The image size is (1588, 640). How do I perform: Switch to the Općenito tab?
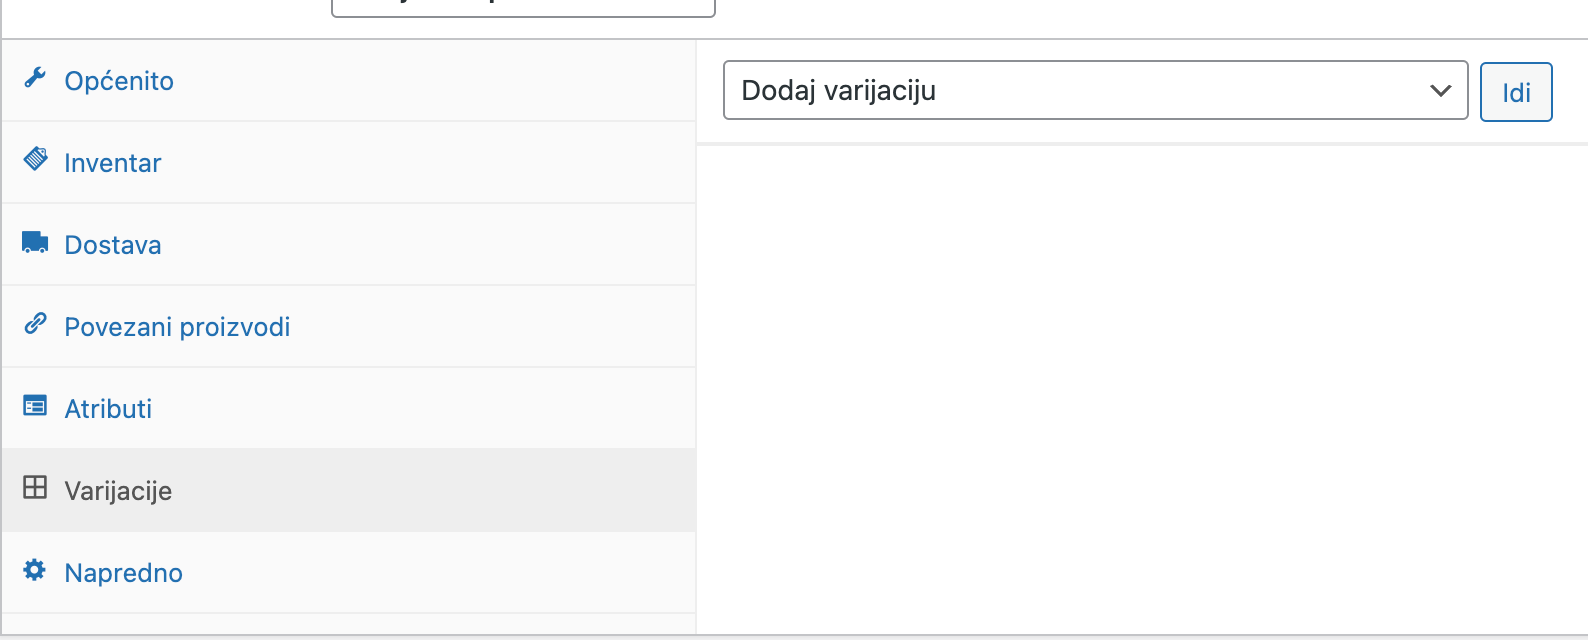pos(118,81)
